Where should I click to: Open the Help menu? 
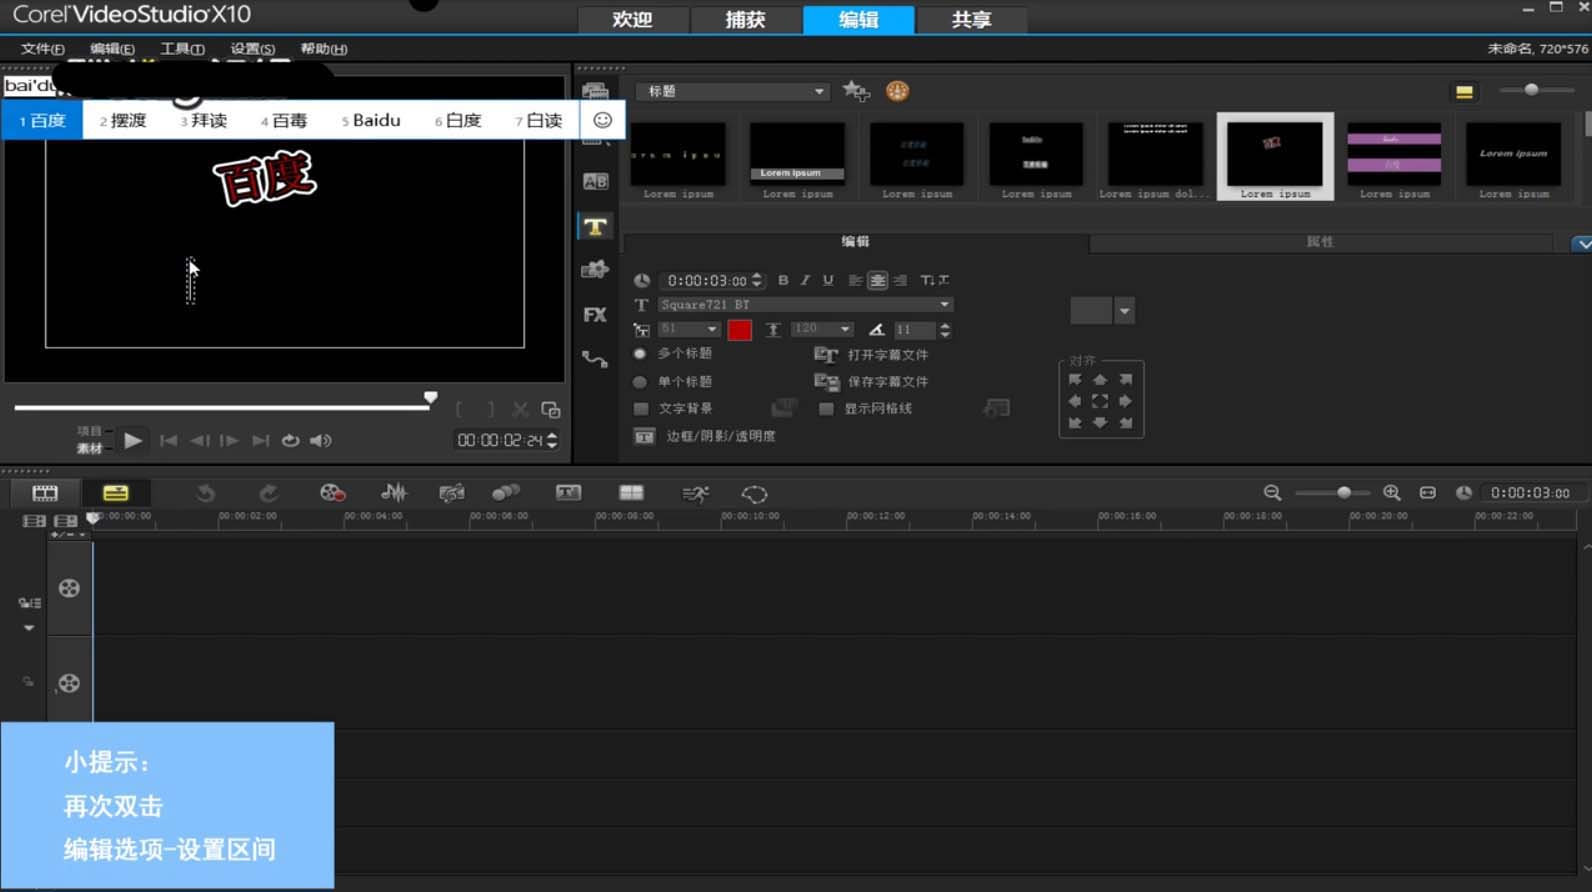(323, 48)
